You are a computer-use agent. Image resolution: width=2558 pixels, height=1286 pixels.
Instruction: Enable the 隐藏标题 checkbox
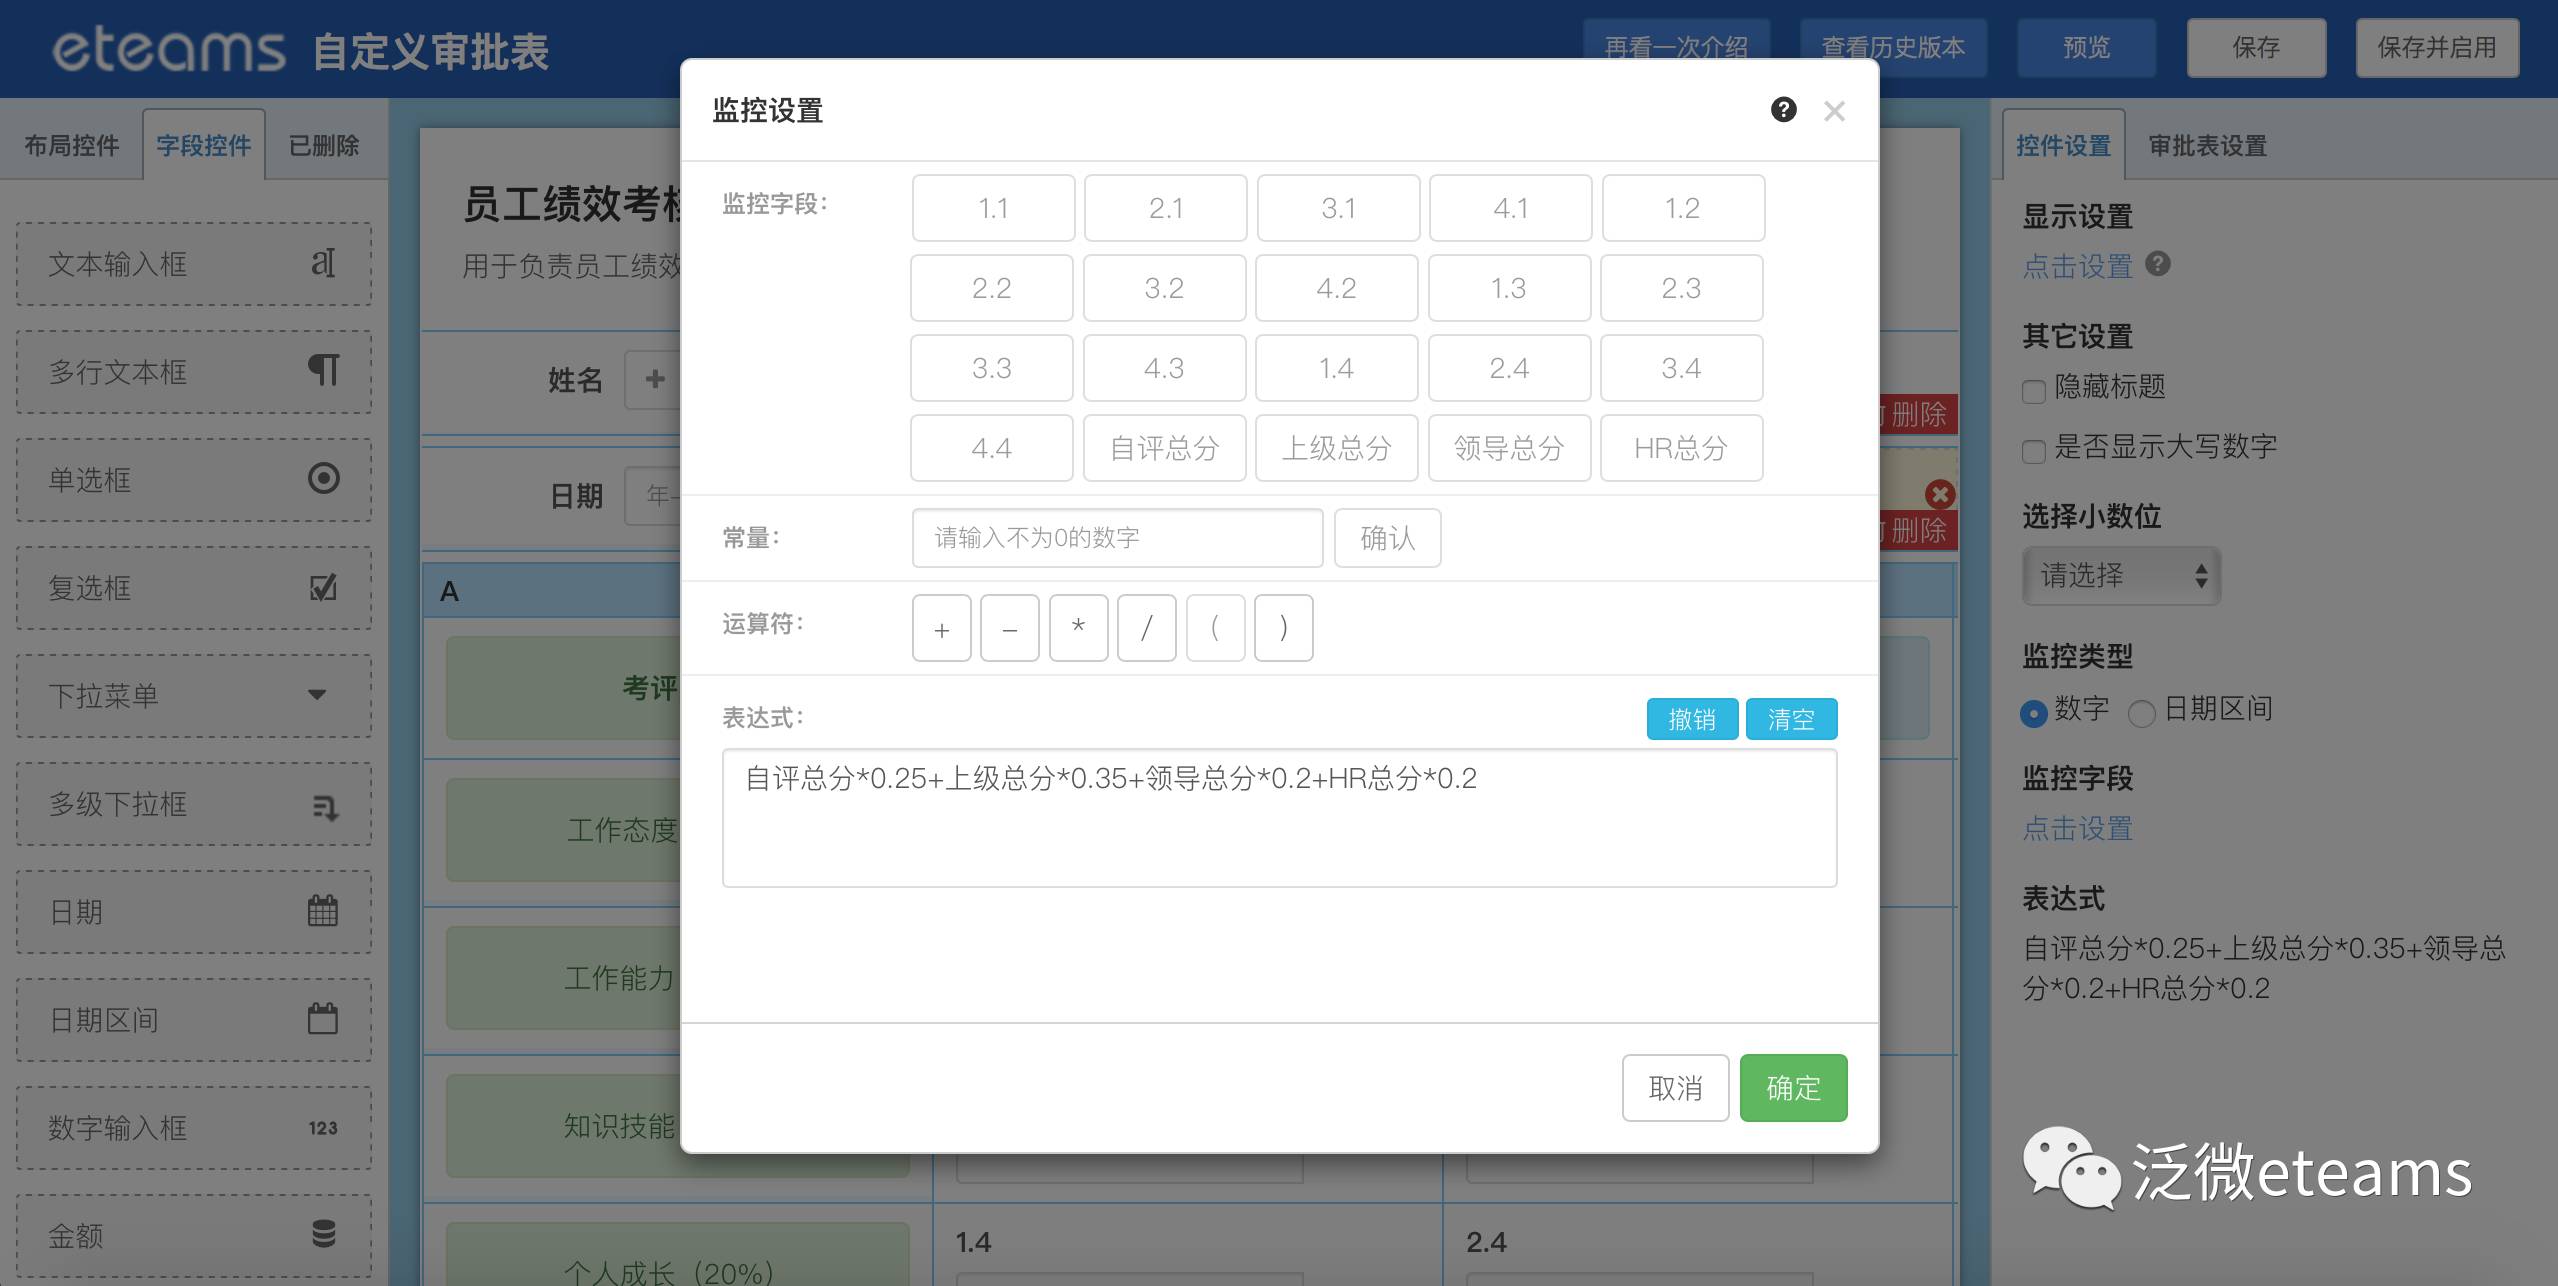click(2033, 391)
